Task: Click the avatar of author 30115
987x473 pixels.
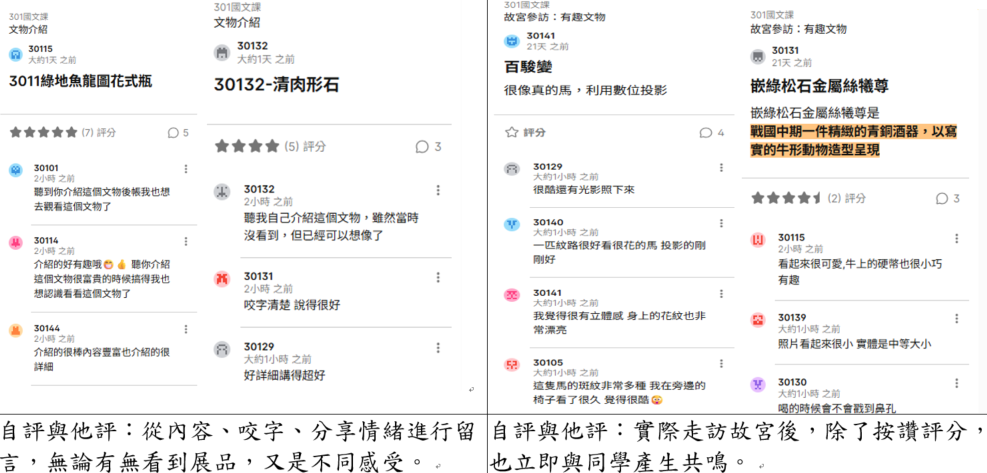Action: click(x=15, y=54)
